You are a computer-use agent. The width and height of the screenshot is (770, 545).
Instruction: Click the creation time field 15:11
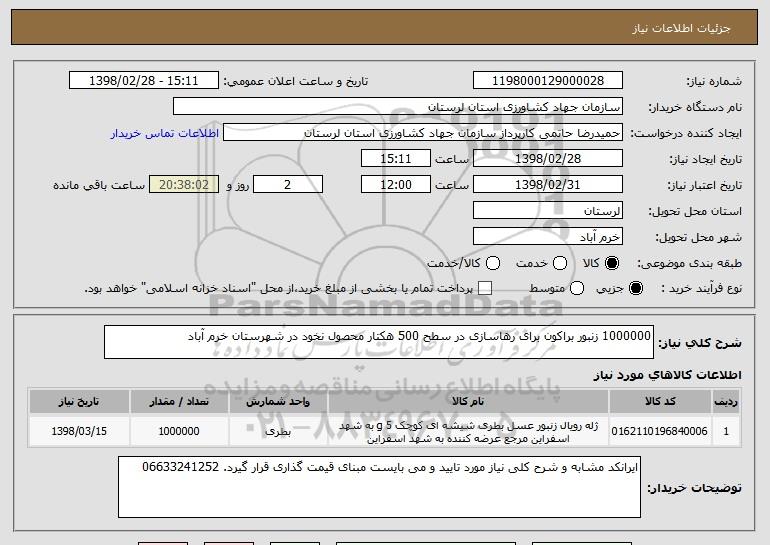396,159
